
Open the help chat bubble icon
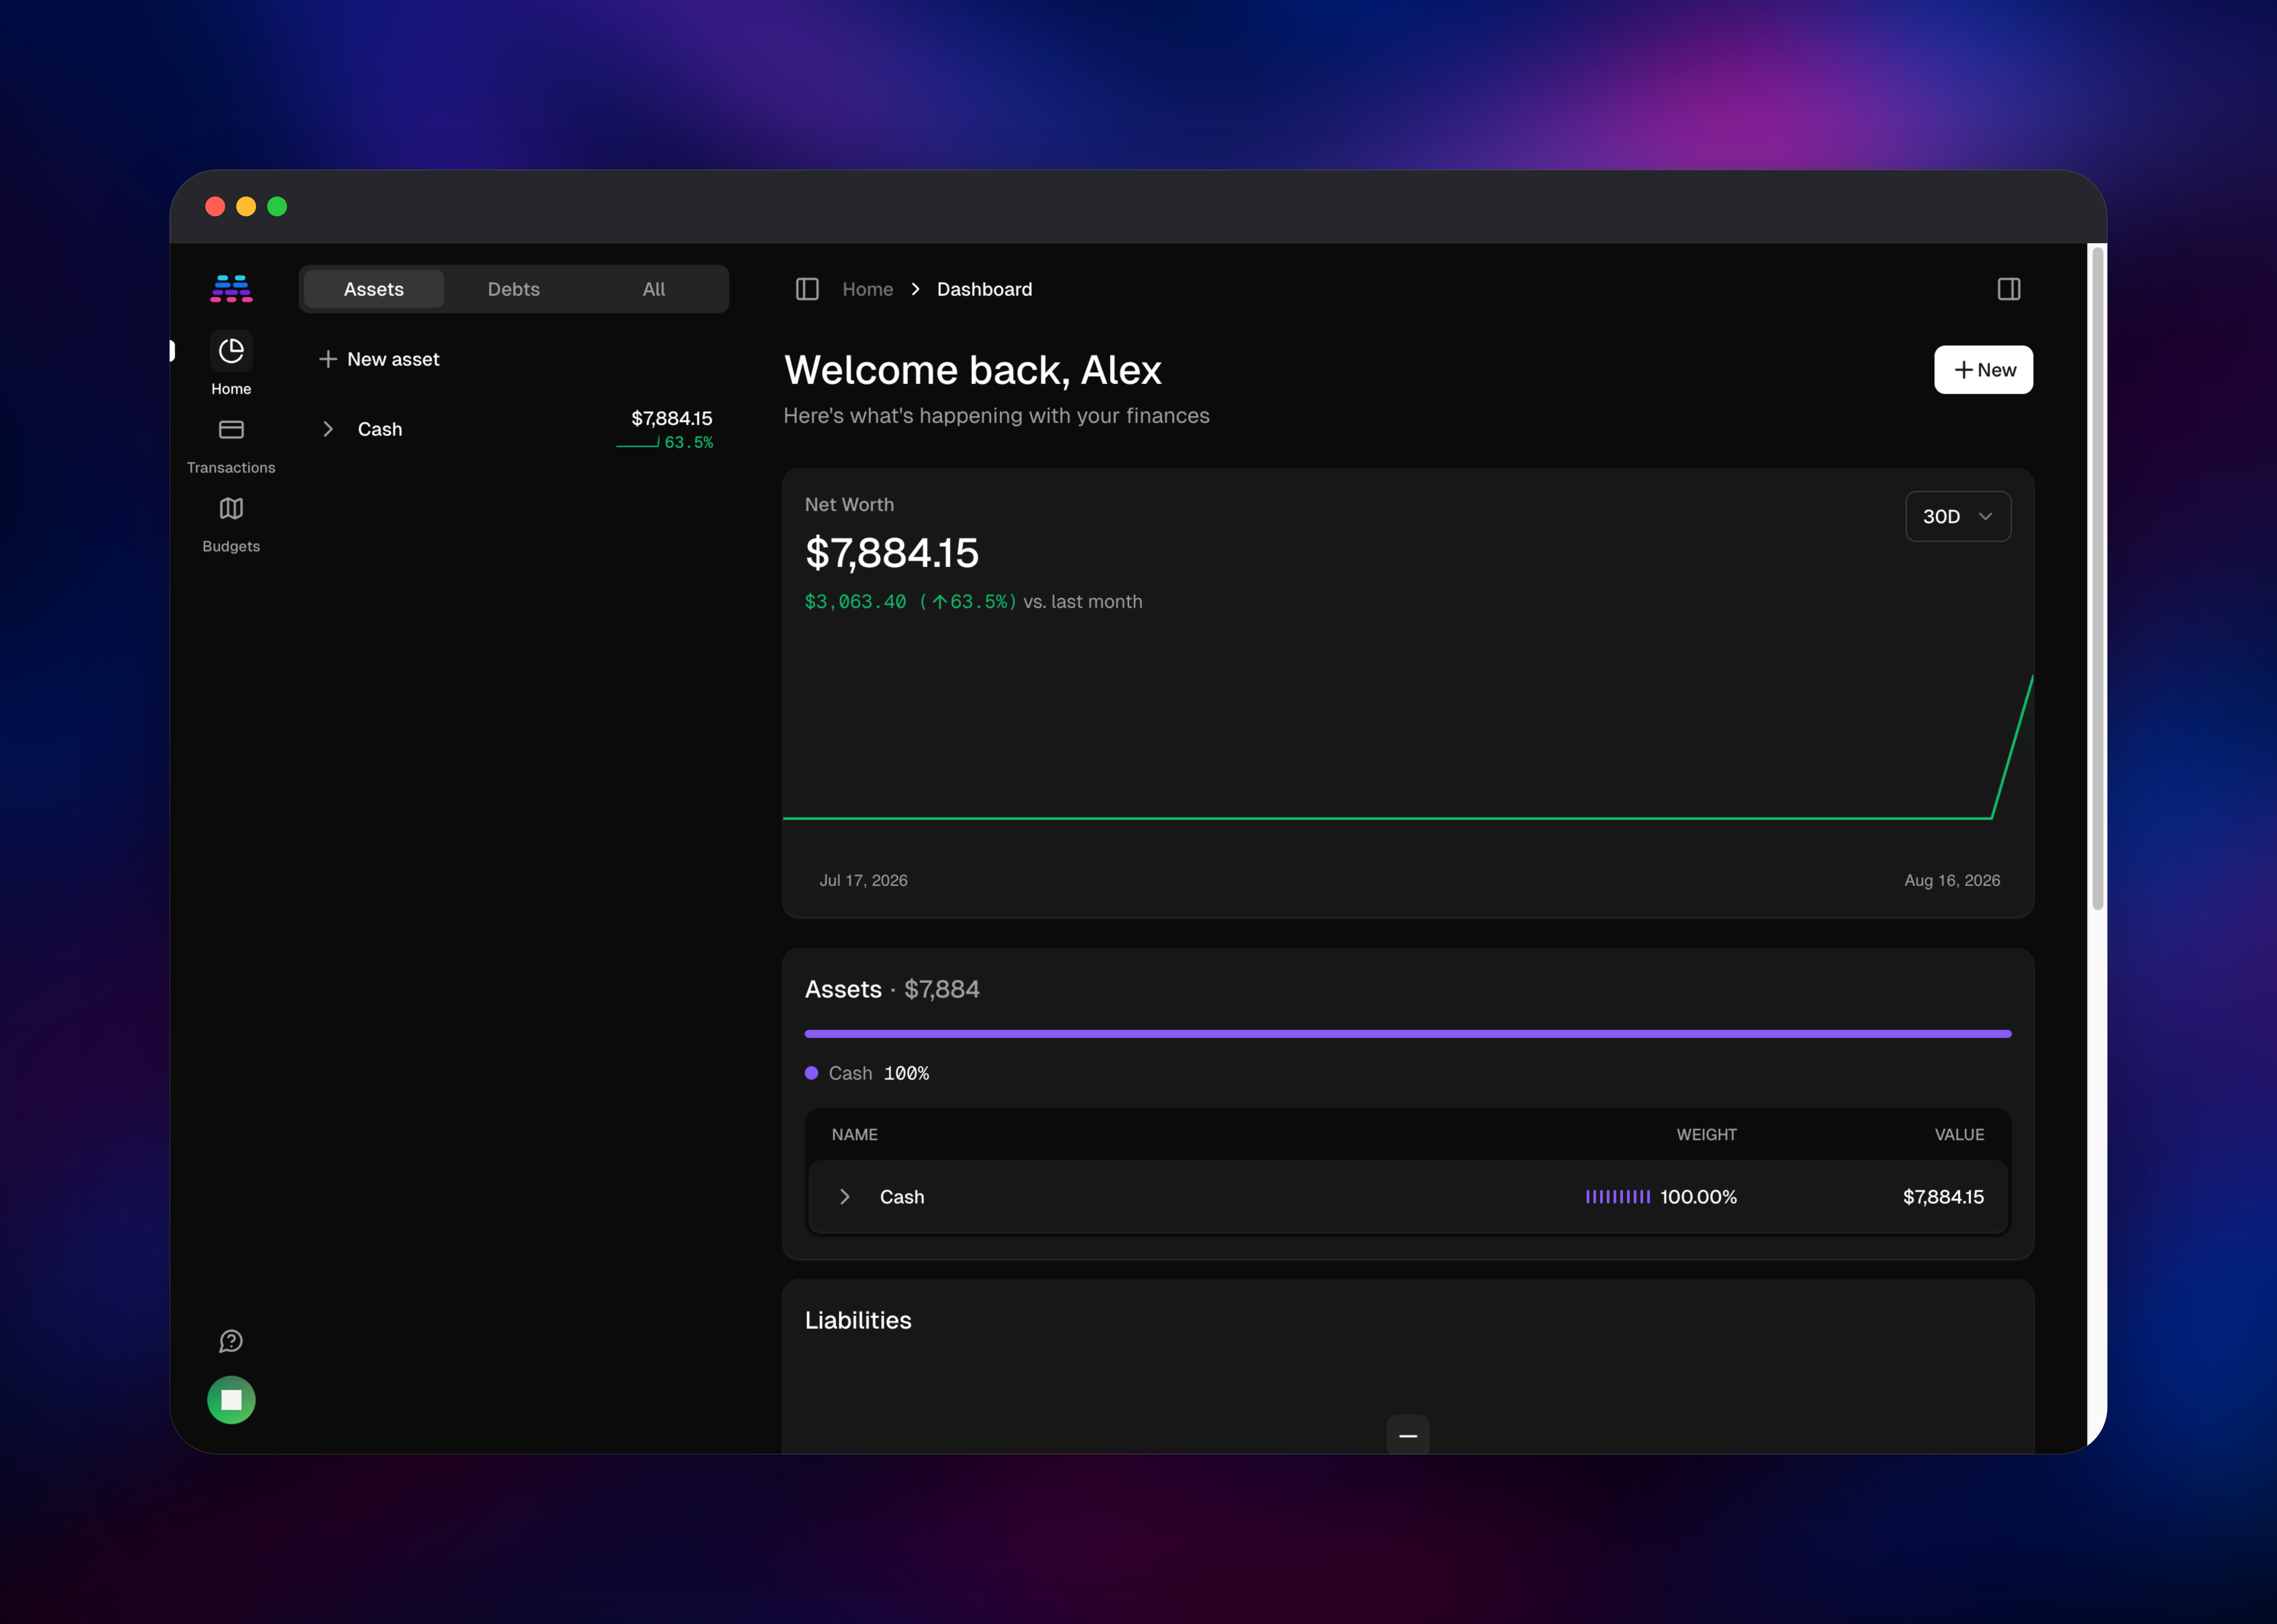231,1341
